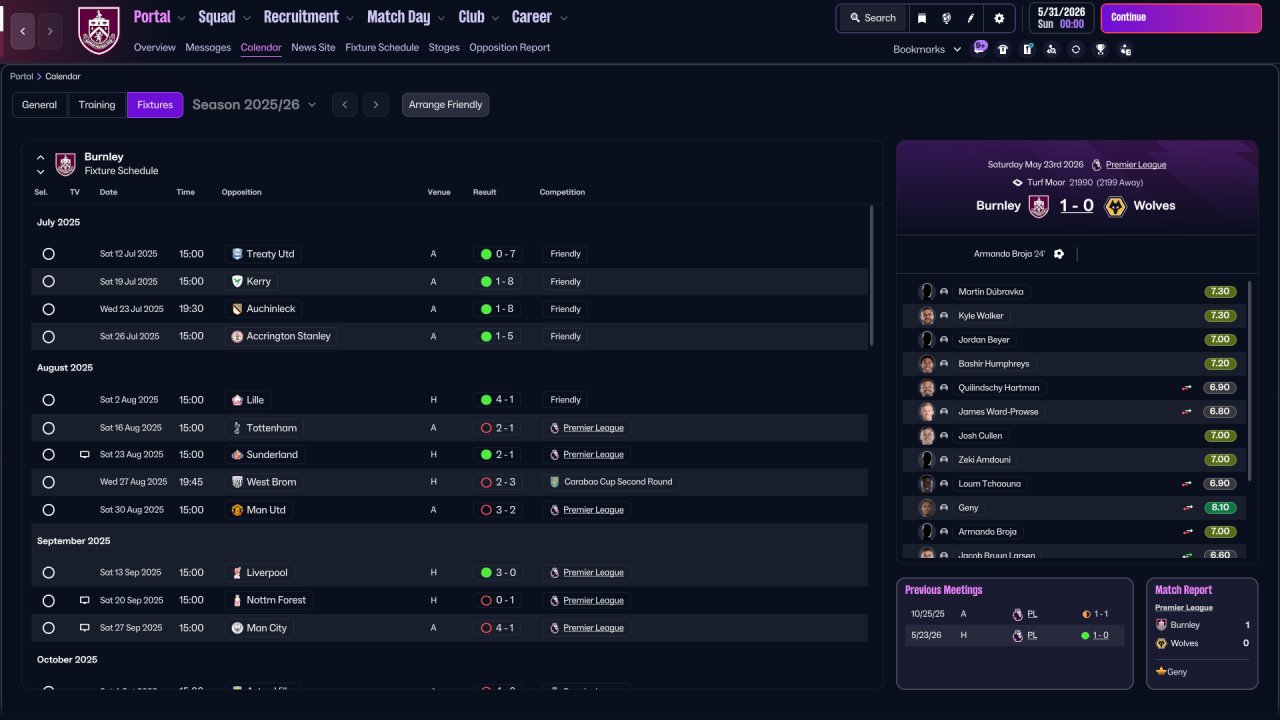Click the Carabao Cup competition icon

tap(555, 482)
